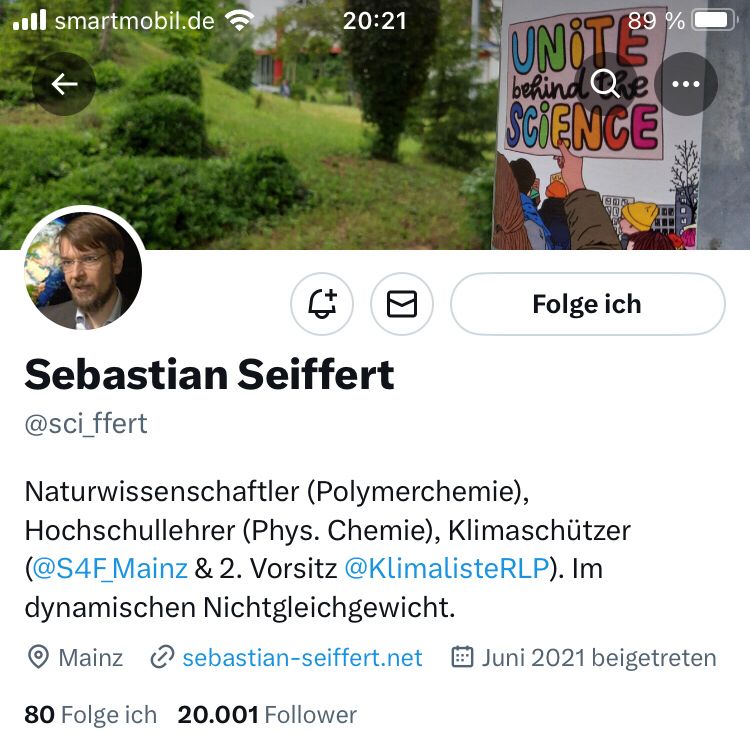Send a message via the envelope icon
This screenshot has width=750, height=755.
[402, 304]
